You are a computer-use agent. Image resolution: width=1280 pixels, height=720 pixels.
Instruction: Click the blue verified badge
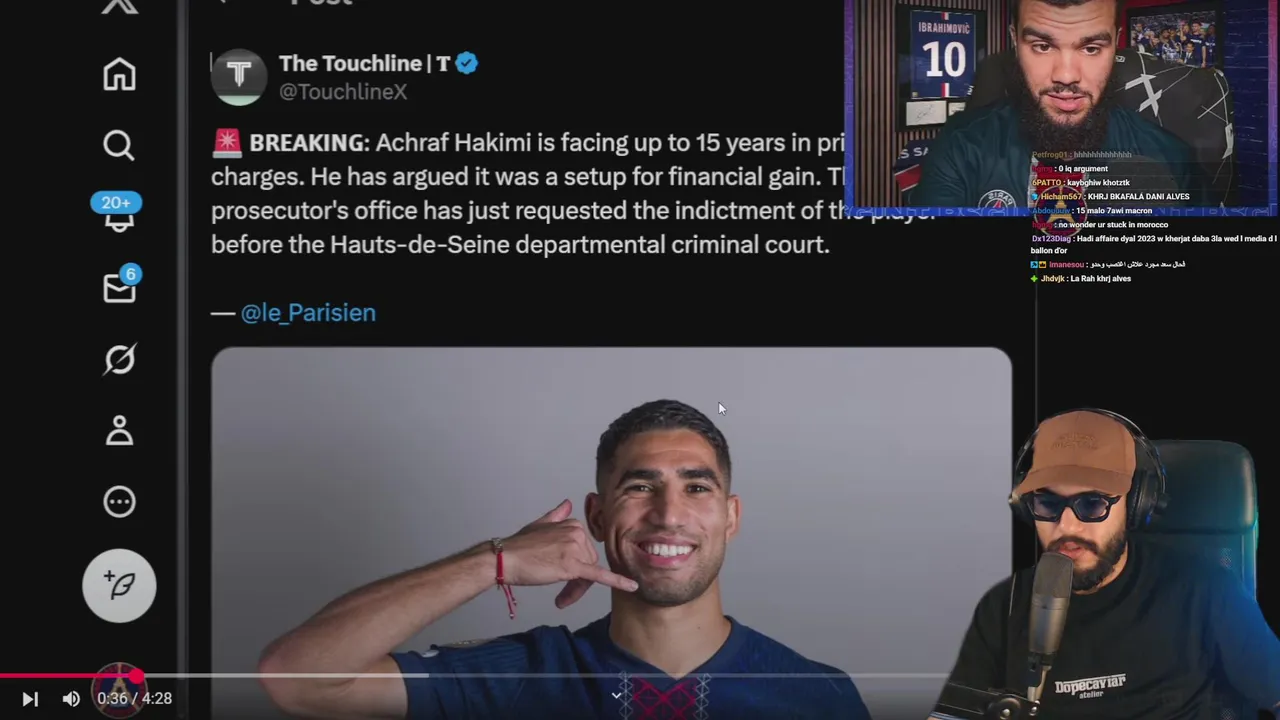(x=467, y=63)
